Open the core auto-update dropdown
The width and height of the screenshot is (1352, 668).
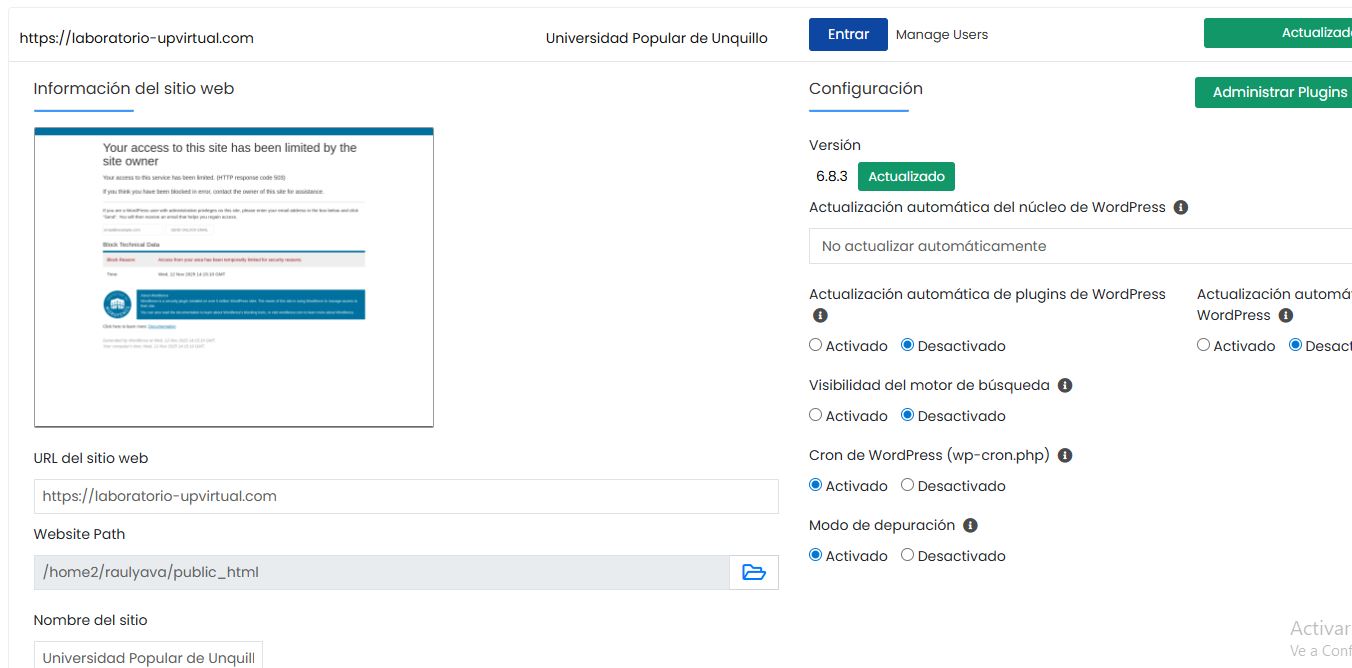pos(1080,246)
